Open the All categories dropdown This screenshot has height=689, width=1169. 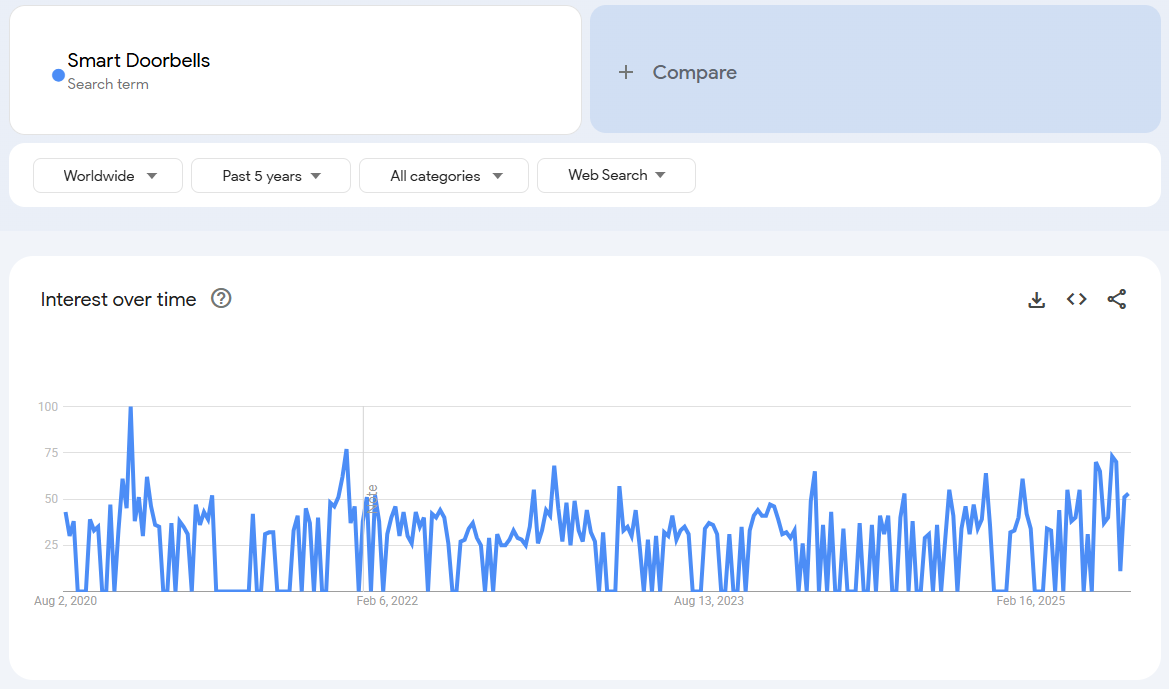pos(444,176)
